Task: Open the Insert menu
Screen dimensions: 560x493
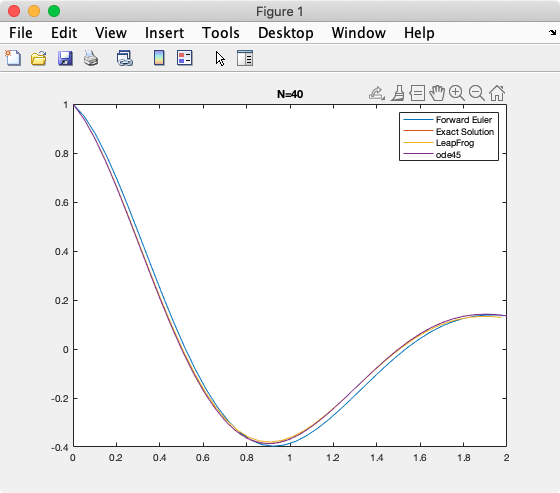Action: (x=164, y=33)
